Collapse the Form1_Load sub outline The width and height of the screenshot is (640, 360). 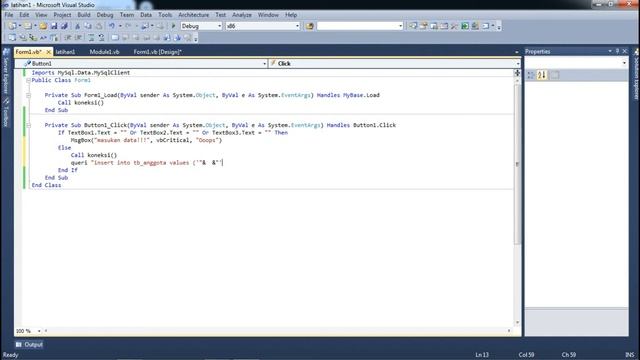click(x=29, y=95)
